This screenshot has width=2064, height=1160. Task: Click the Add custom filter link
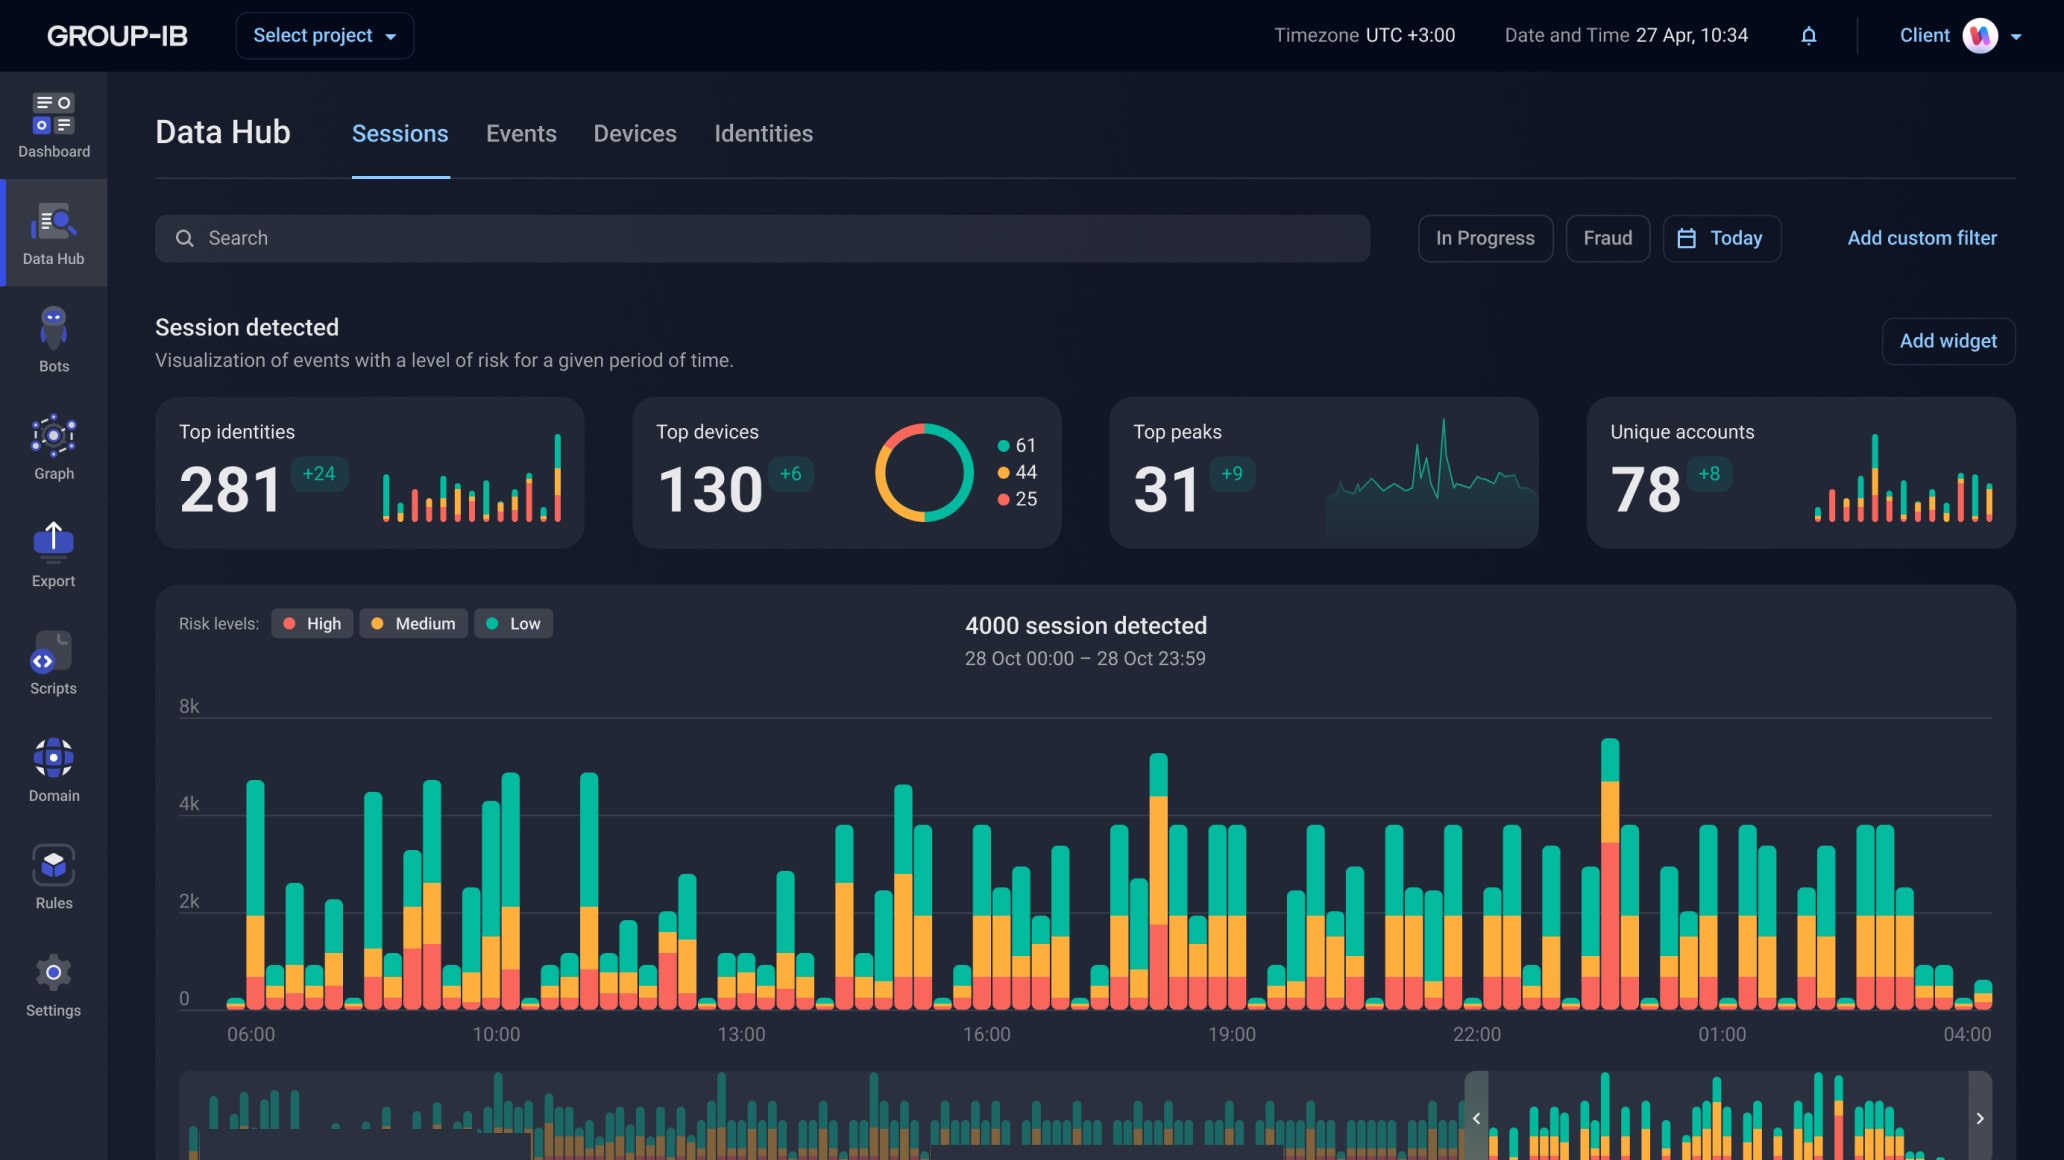point(1921,238)
